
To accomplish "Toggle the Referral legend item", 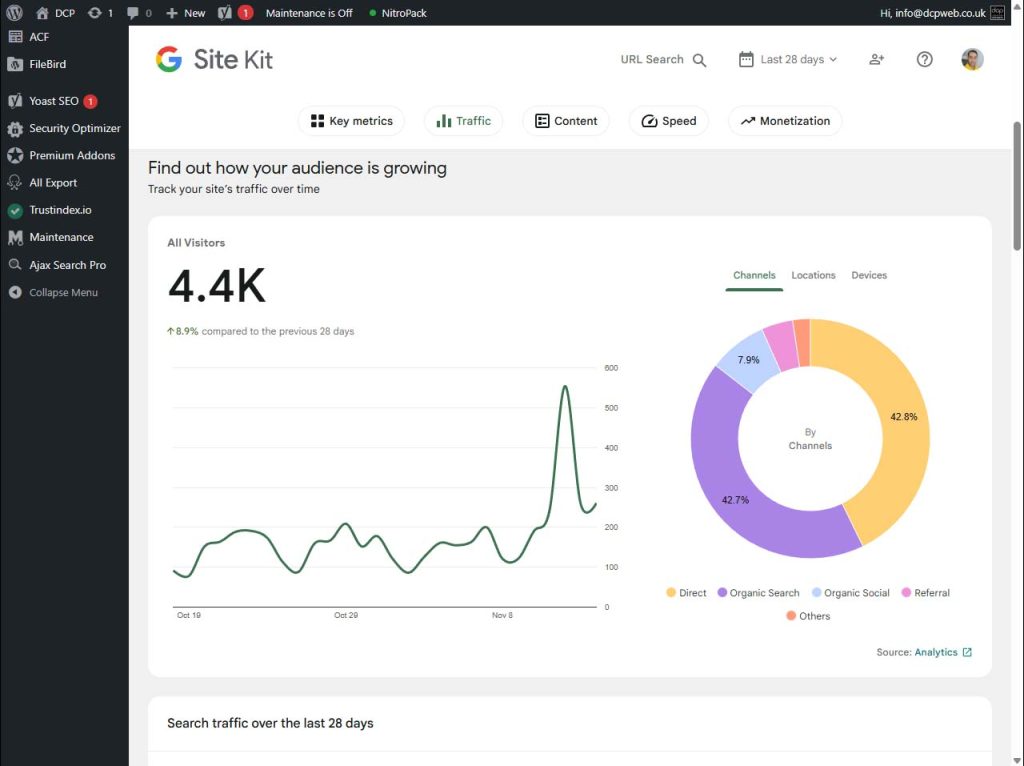I will point(925,592).
